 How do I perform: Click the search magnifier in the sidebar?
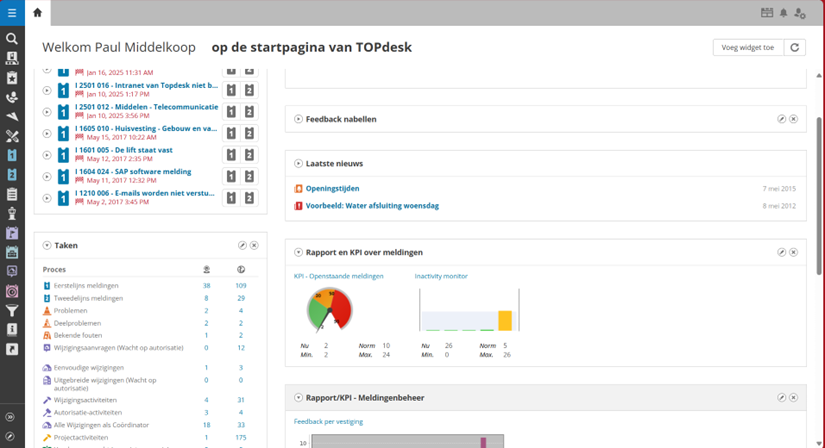(x=12, y=39)
